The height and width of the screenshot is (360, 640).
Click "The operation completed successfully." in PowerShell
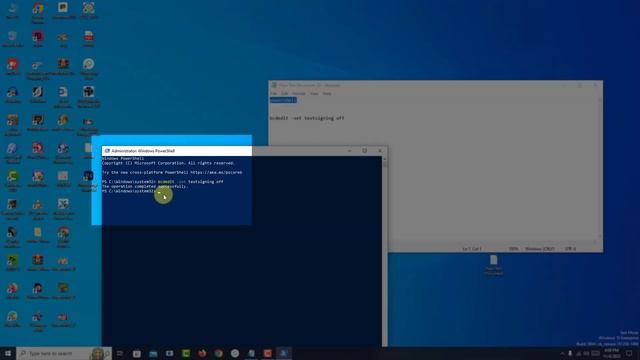click(x=144, y=186)
